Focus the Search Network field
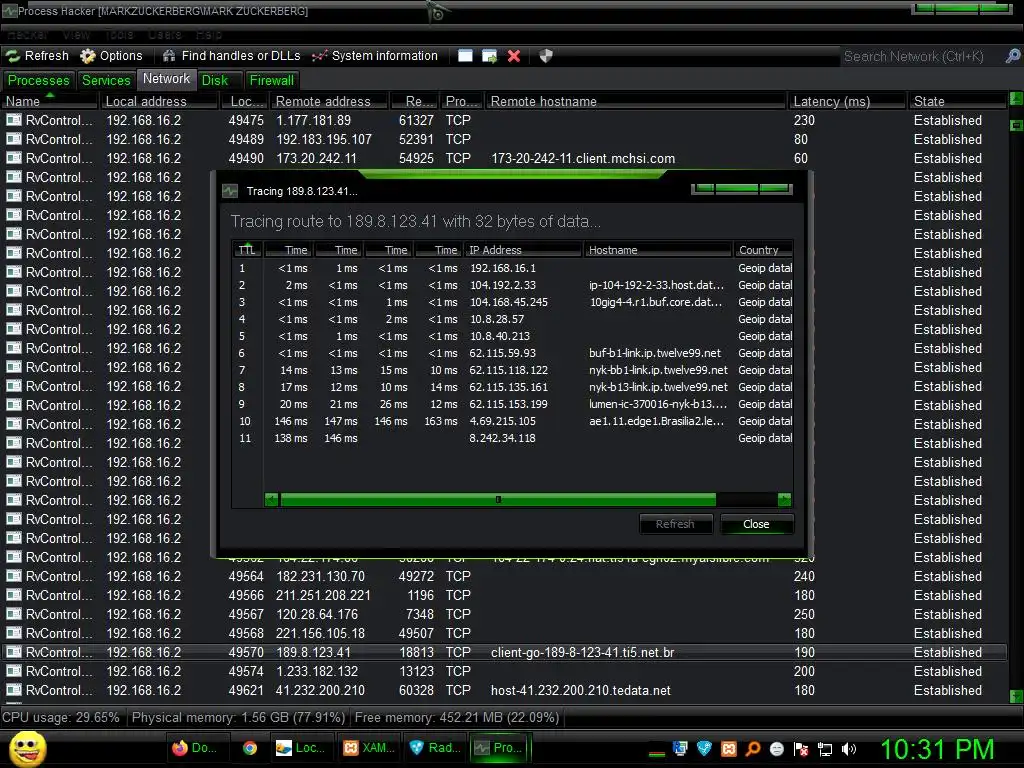The width and height of the screenshot is (1024, 768). click(921, 56)
